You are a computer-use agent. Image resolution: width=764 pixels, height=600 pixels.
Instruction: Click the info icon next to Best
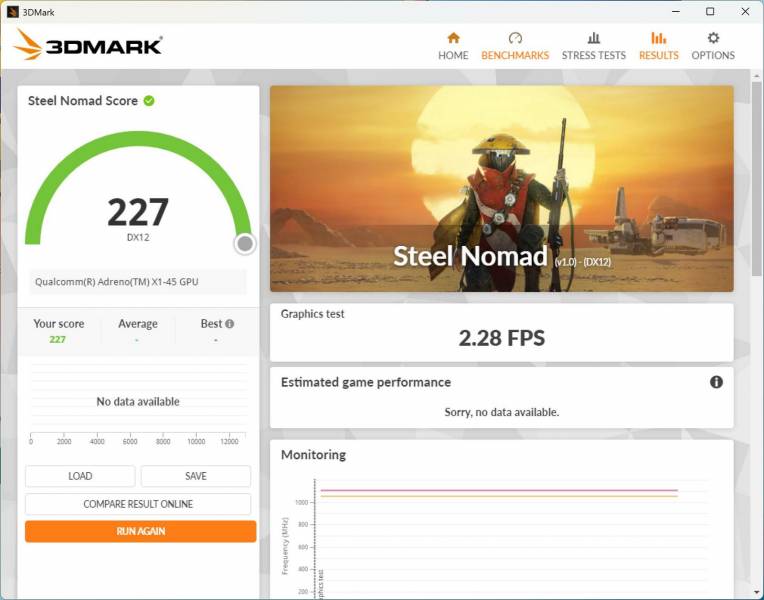[x=230, y=324]
